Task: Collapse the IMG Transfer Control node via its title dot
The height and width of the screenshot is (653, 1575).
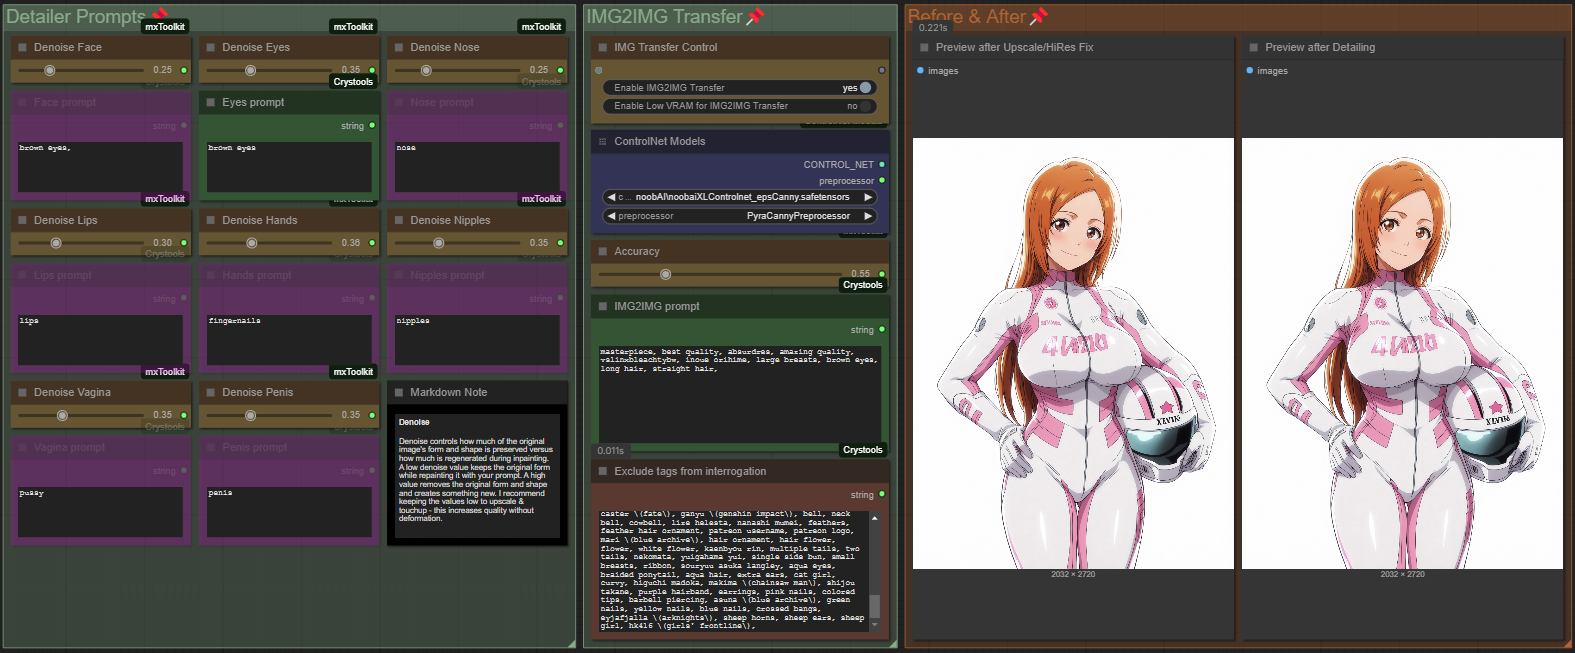Action: coord(603,47)
